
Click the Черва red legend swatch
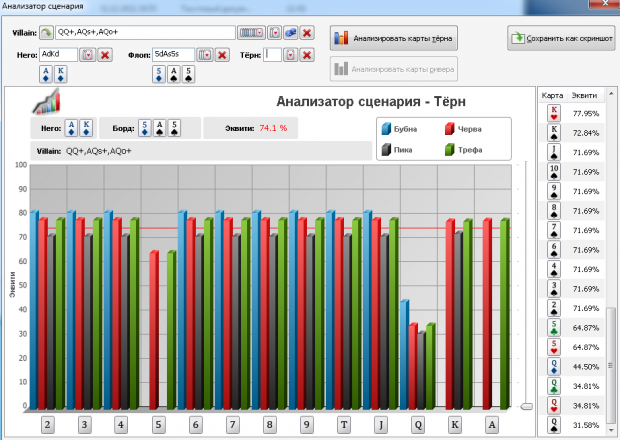coord(450,128)
